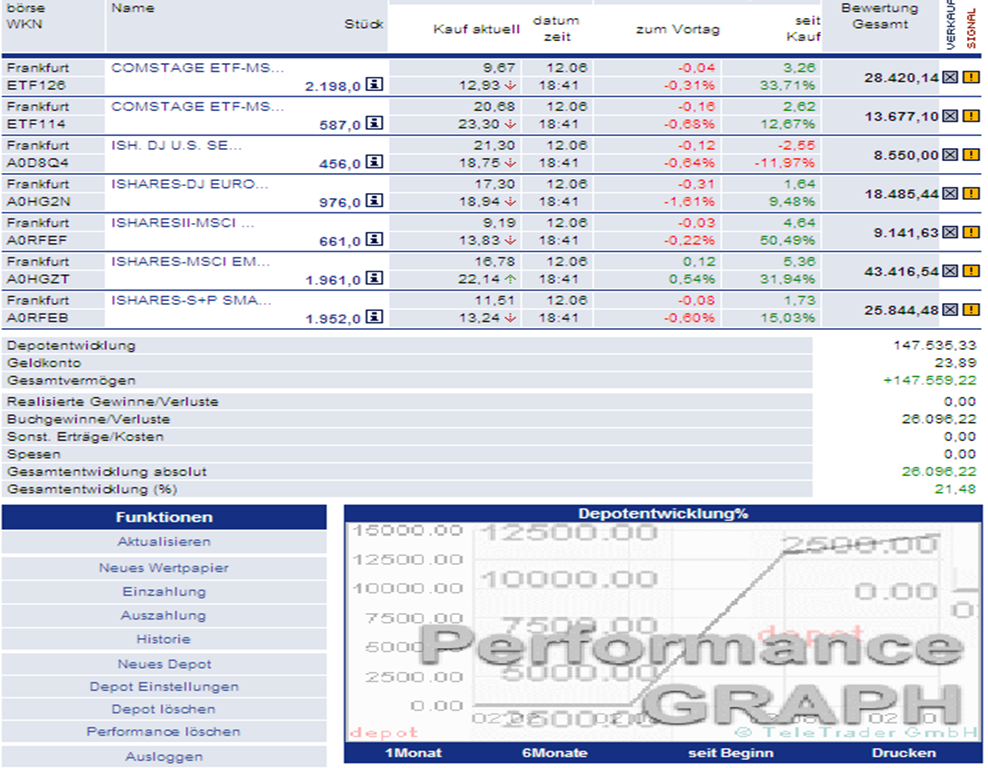Open Historie link
The width and height of the screenshot is (988, 768).
click(164, 639)
